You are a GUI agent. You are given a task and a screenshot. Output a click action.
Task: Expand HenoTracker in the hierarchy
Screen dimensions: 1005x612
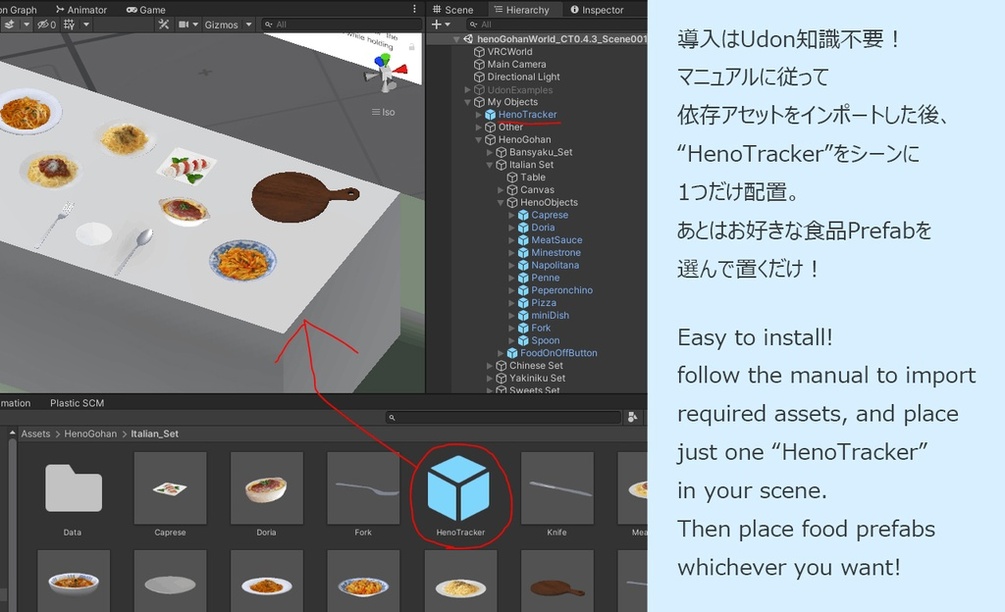tap(479, 115)
